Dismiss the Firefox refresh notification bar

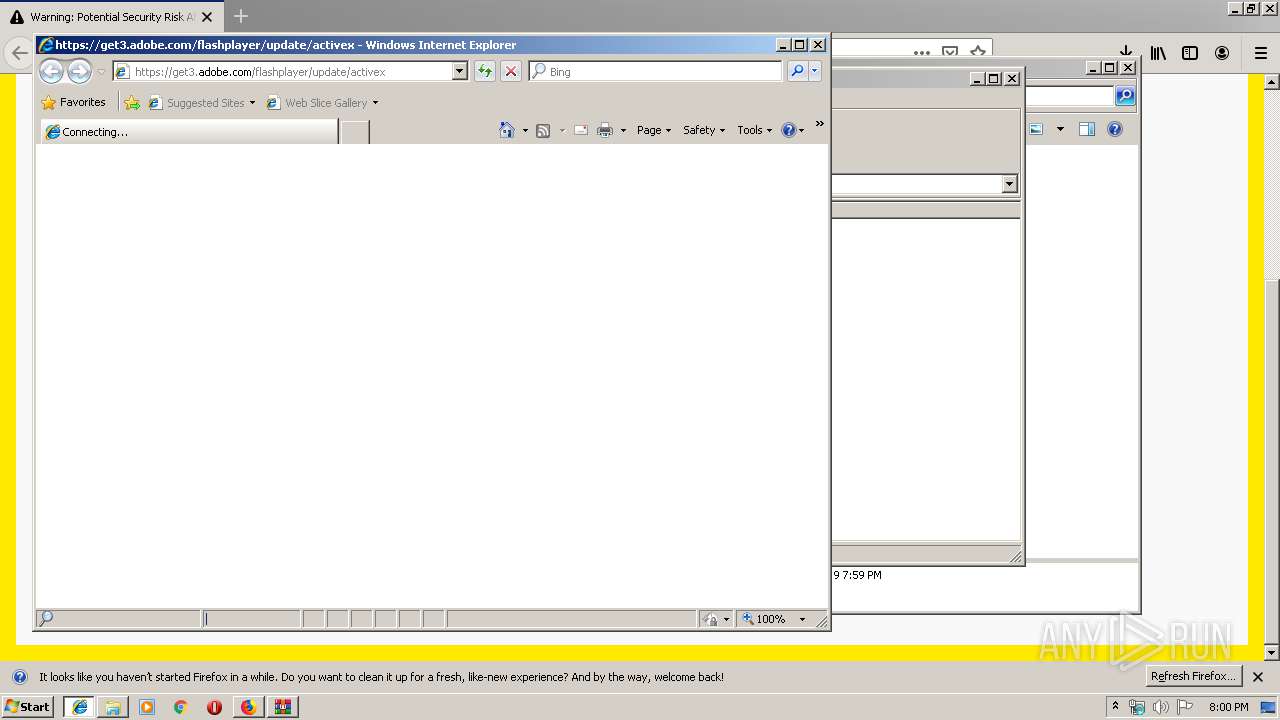click(x=1258, y=677)
